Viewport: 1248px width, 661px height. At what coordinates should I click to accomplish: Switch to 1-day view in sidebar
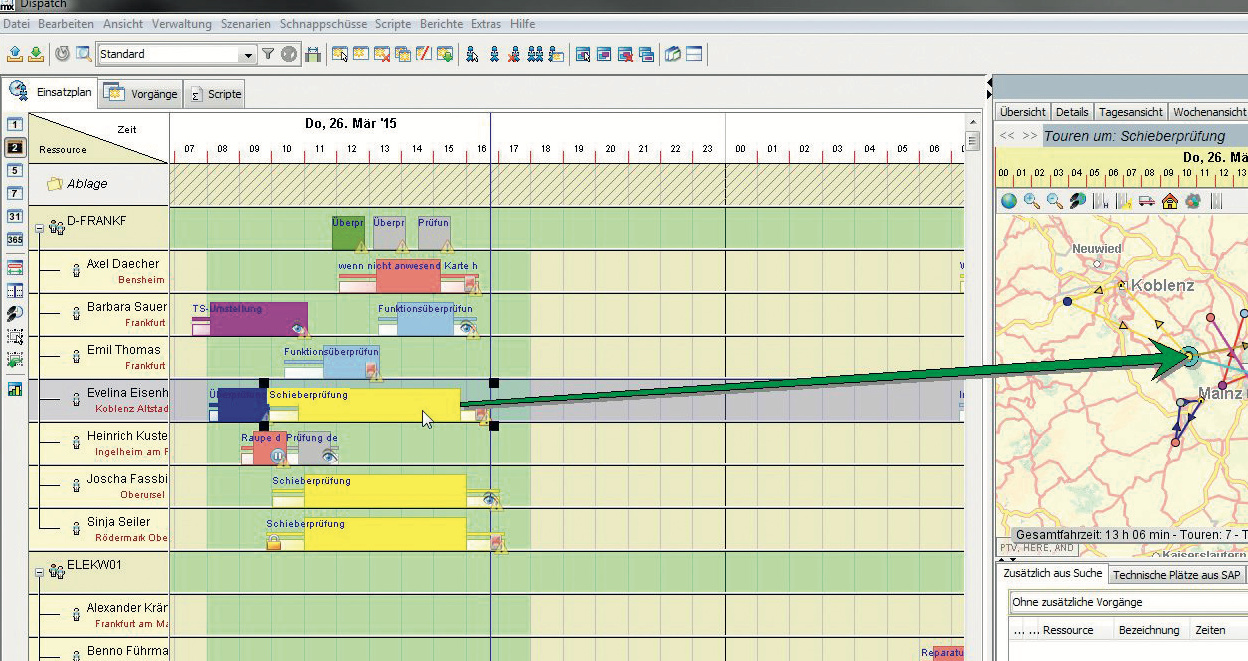(x=15, y=125)
